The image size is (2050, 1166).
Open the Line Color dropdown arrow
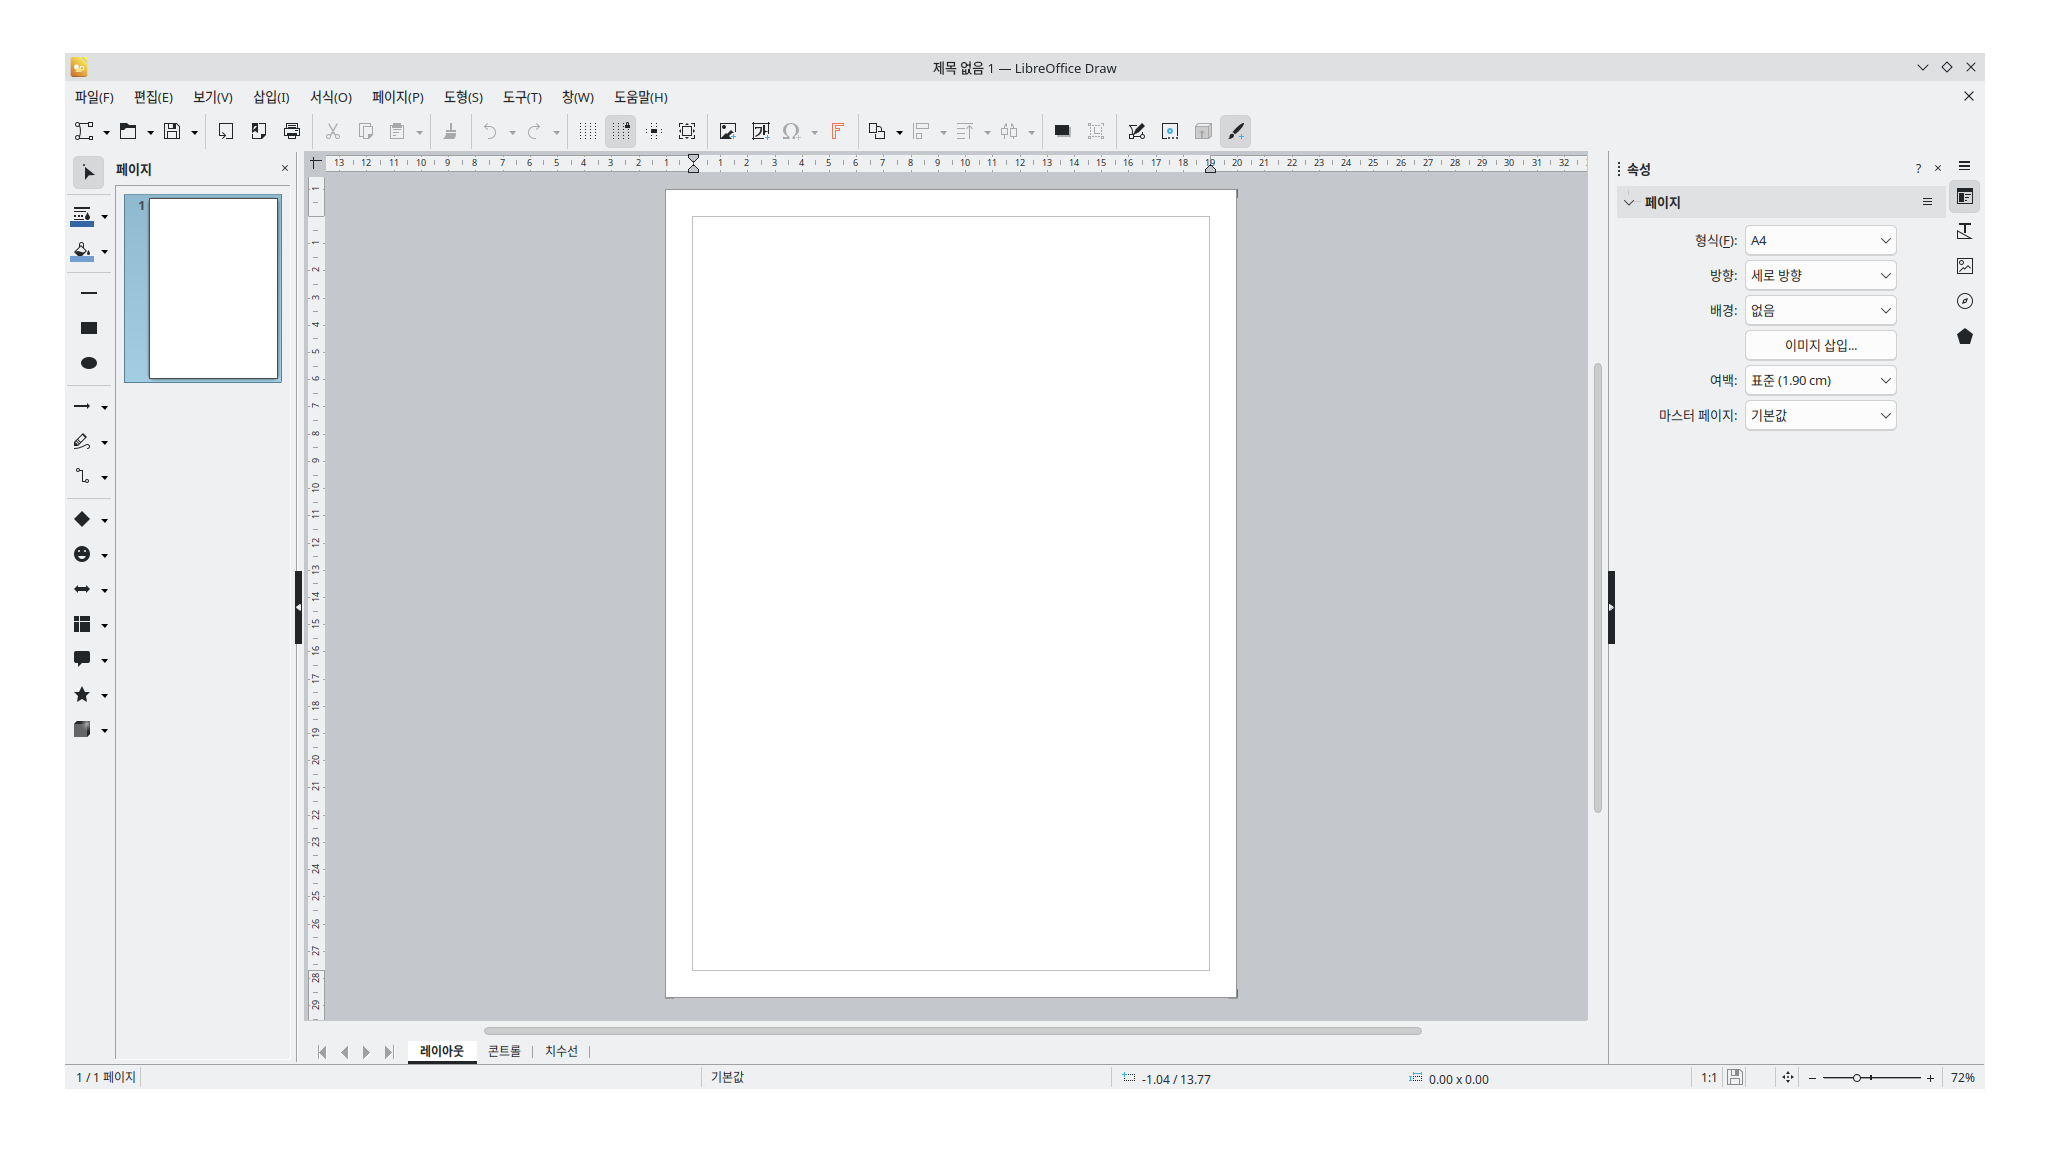click(x=104, y=217)
